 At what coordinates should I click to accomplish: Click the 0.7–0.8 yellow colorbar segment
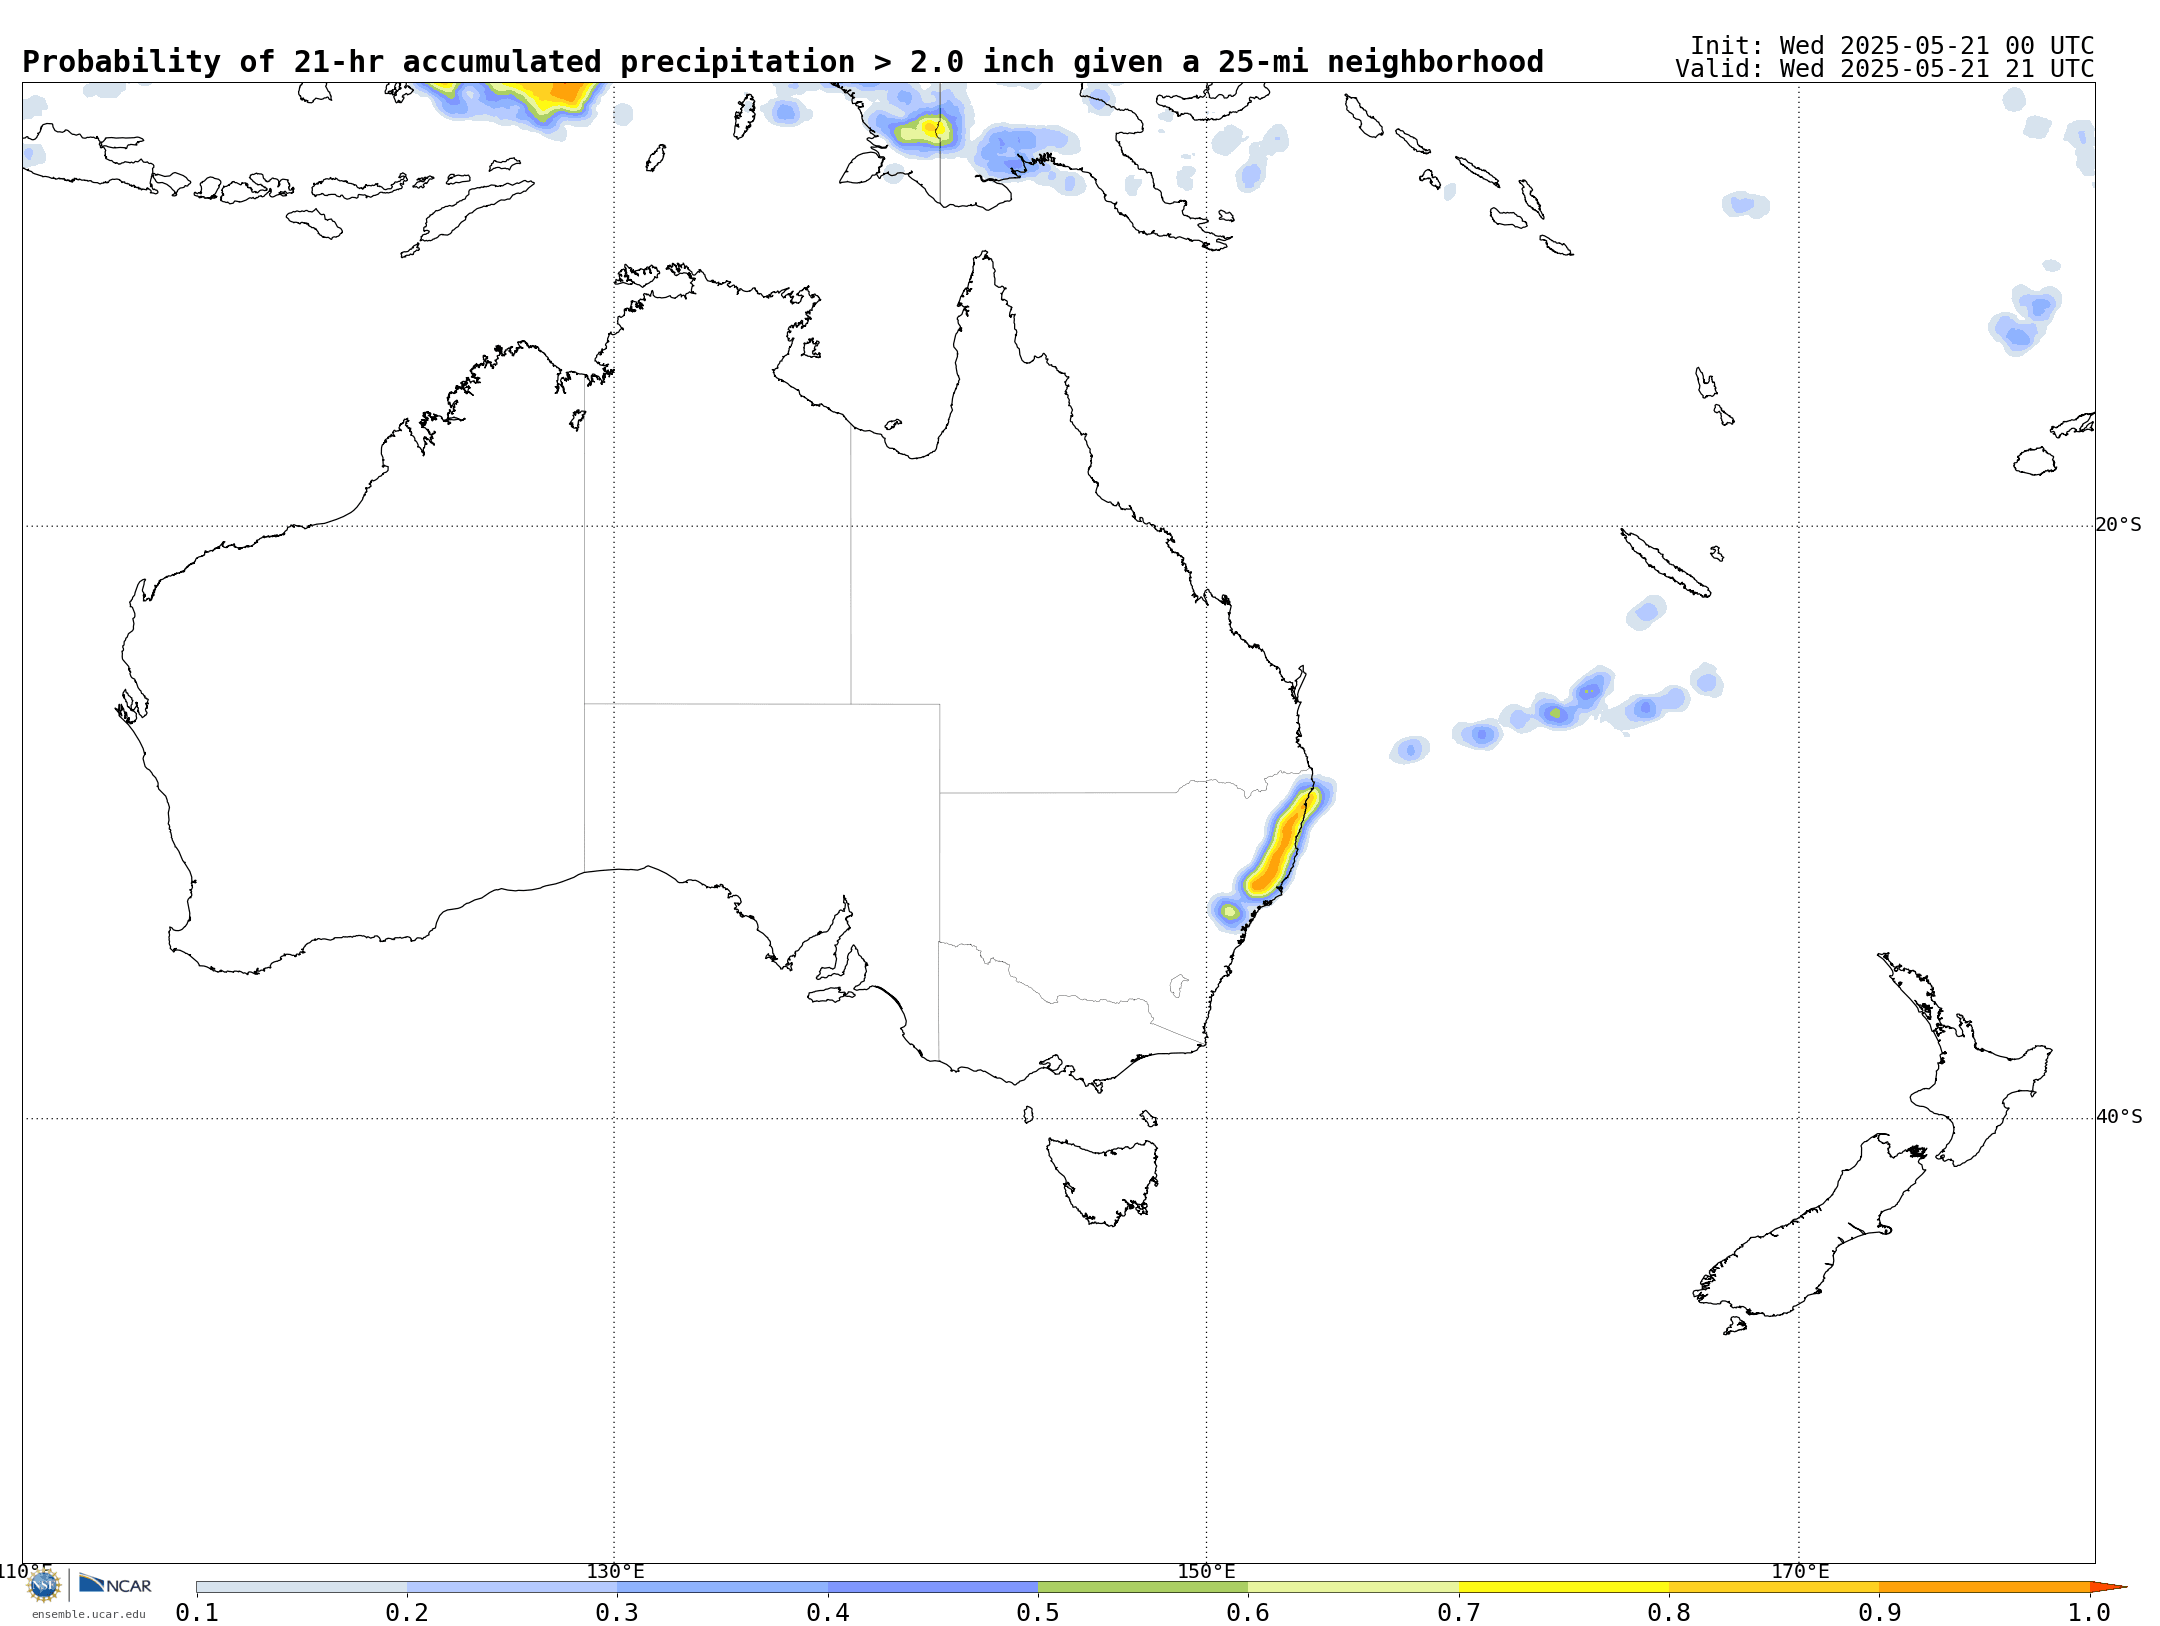coord(1564,1587)
